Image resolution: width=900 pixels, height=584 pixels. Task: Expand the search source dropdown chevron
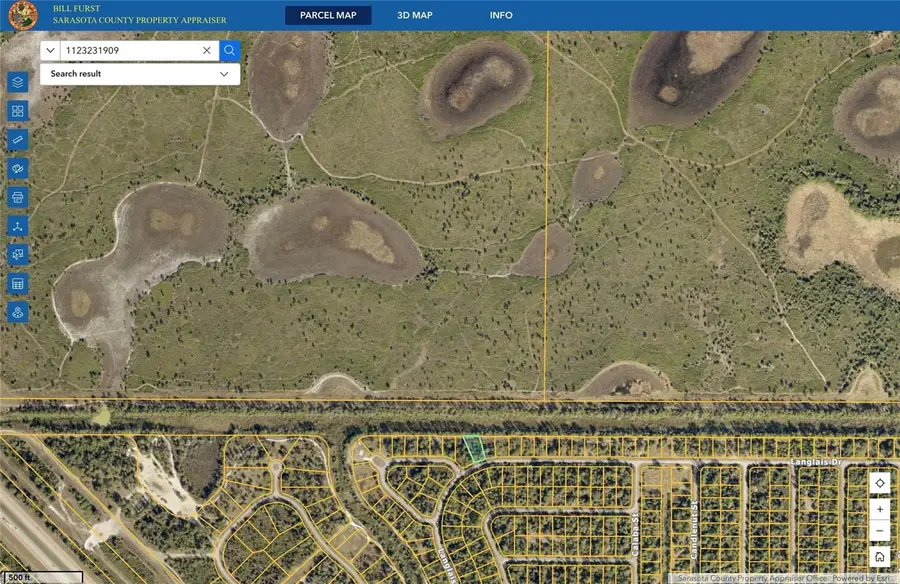[x=51, y=51]
